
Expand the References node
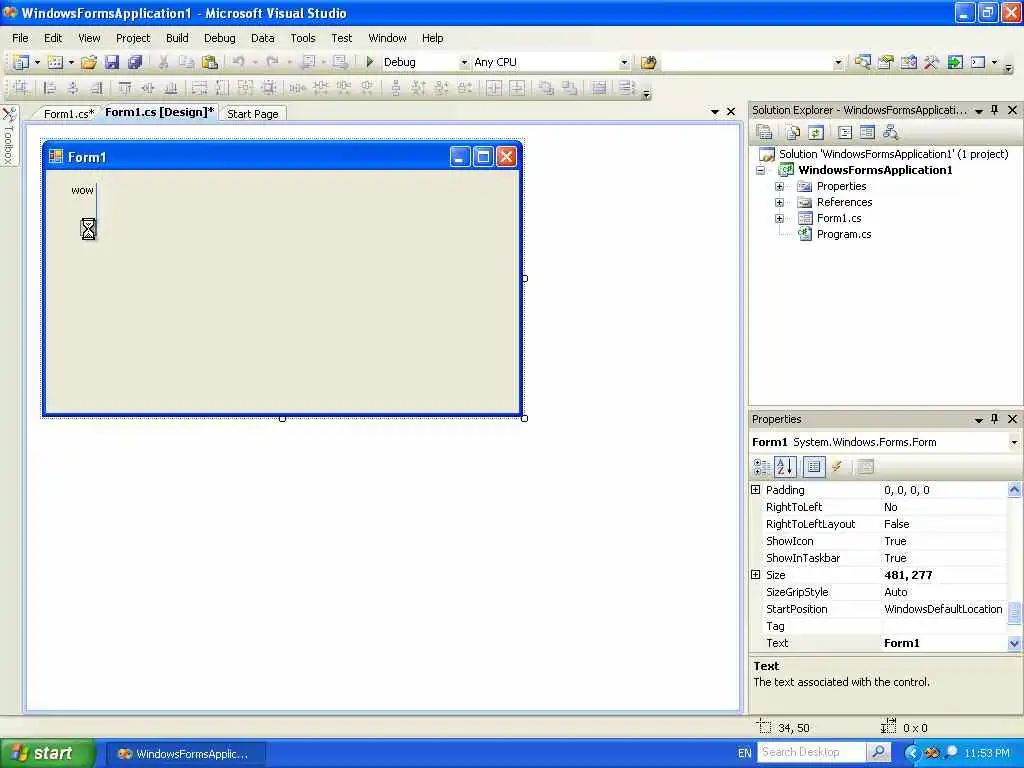(779, 202)
